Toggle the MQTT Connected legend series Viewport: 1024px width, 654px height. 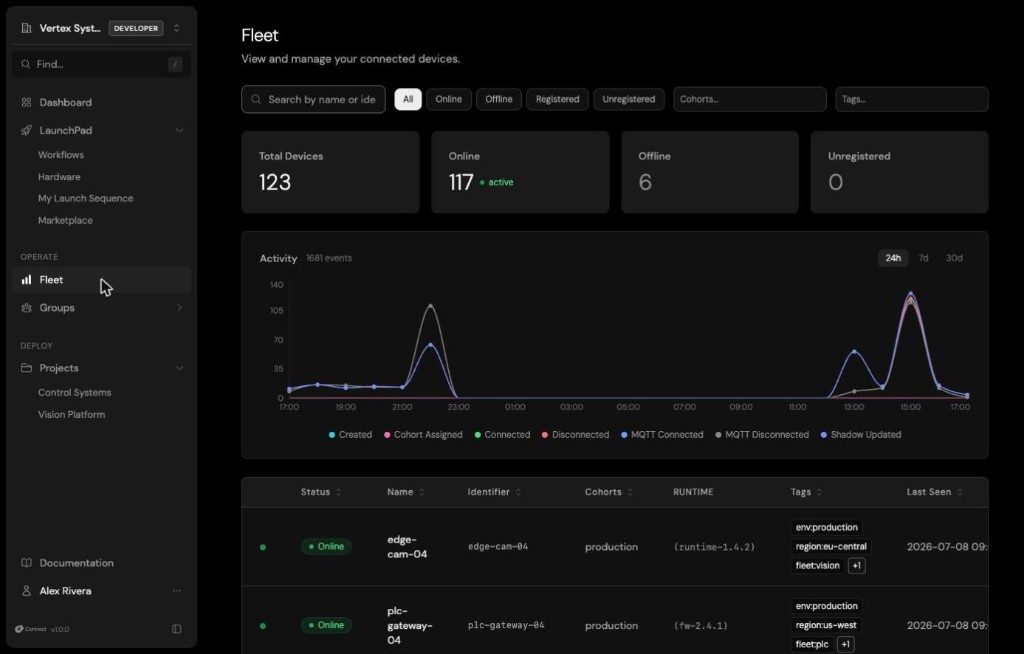[x=662, y=434]
